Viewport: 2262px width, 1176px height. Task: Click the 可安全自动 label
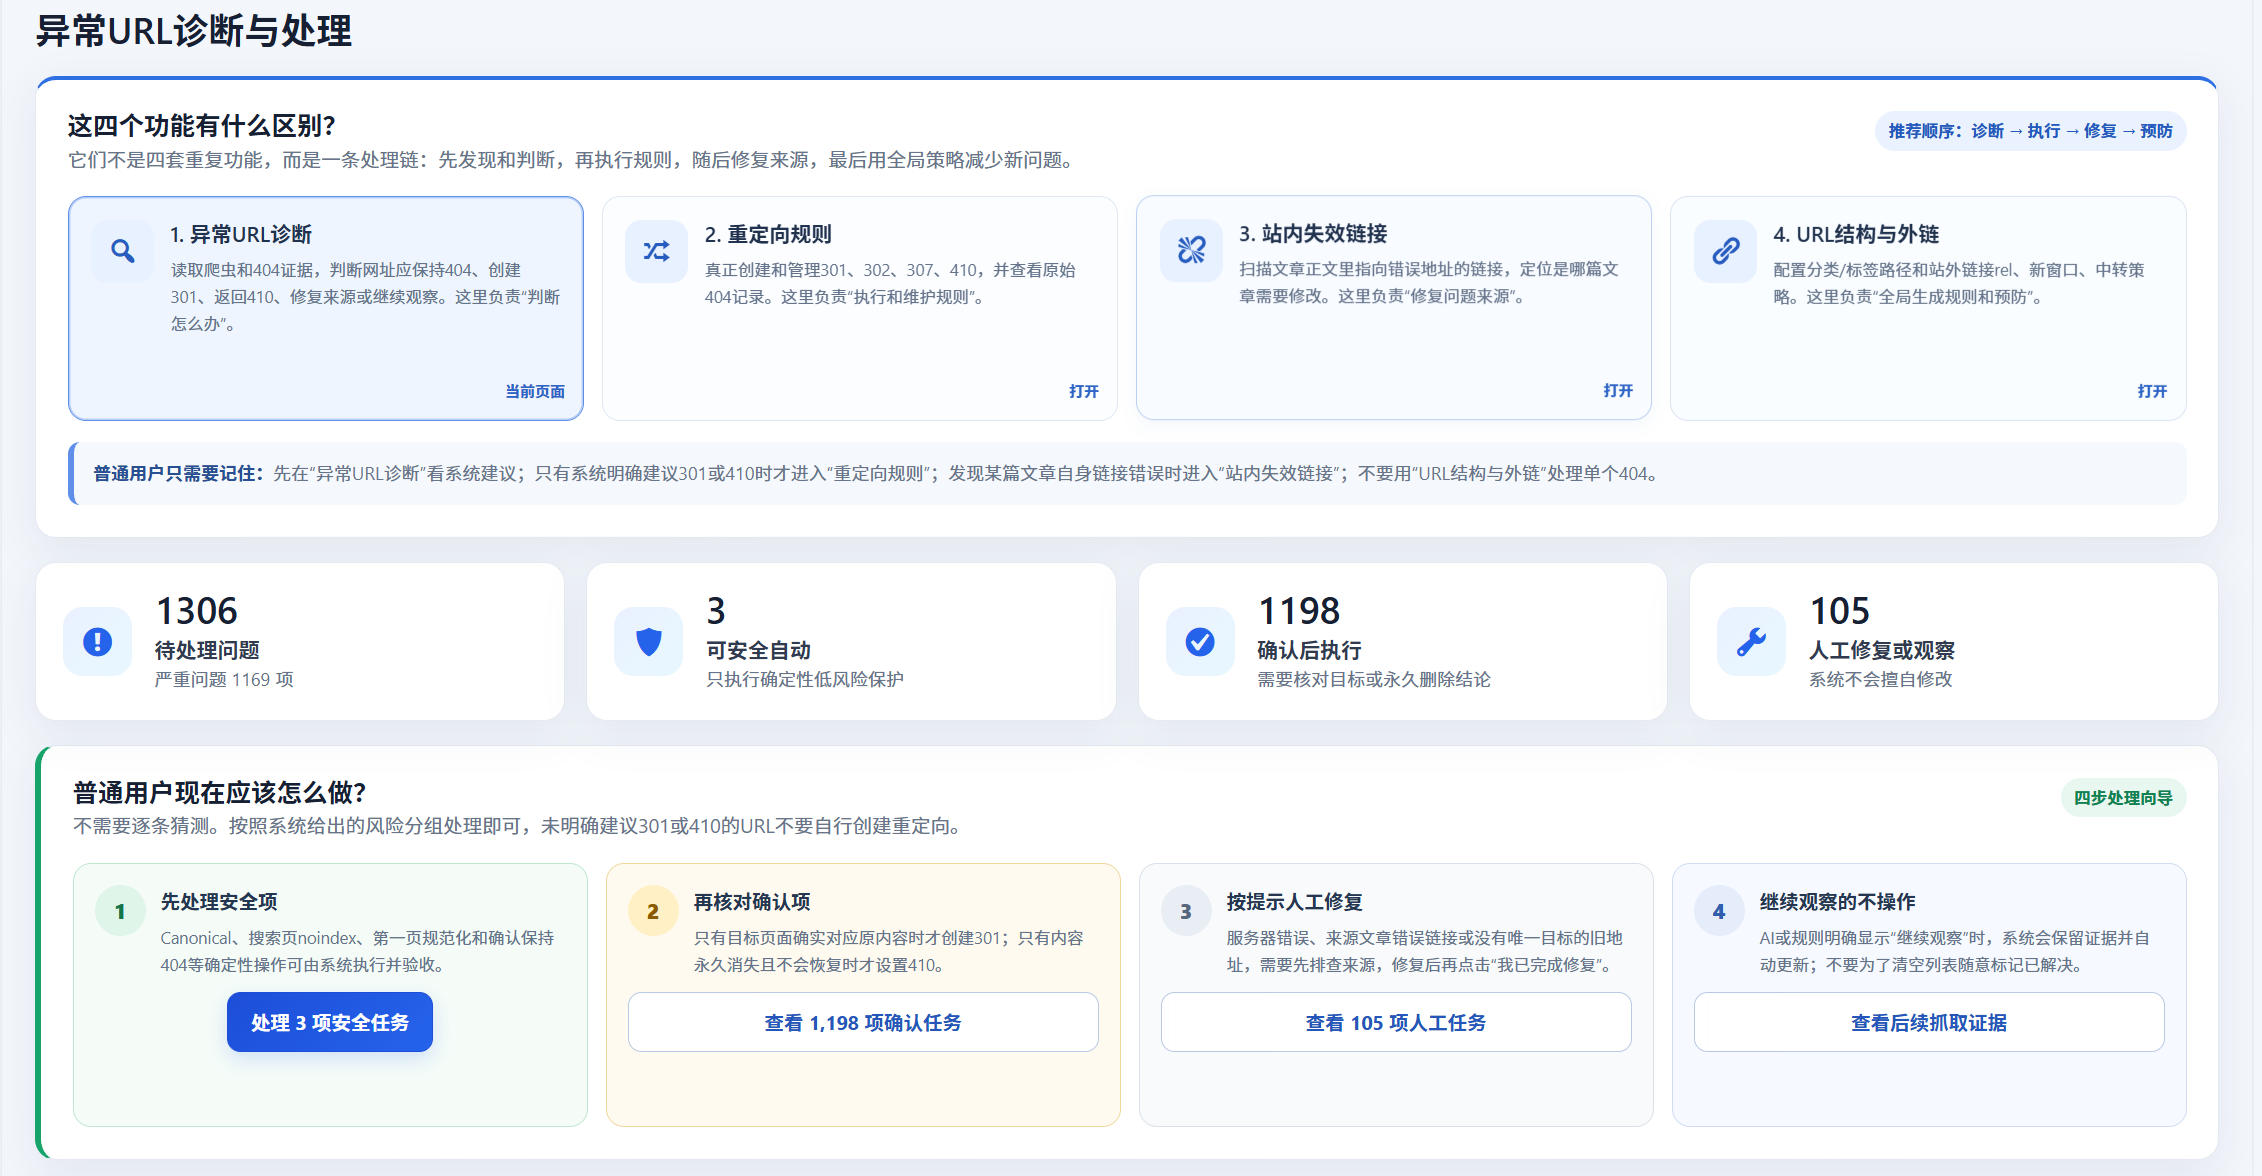tap(758, 650)
